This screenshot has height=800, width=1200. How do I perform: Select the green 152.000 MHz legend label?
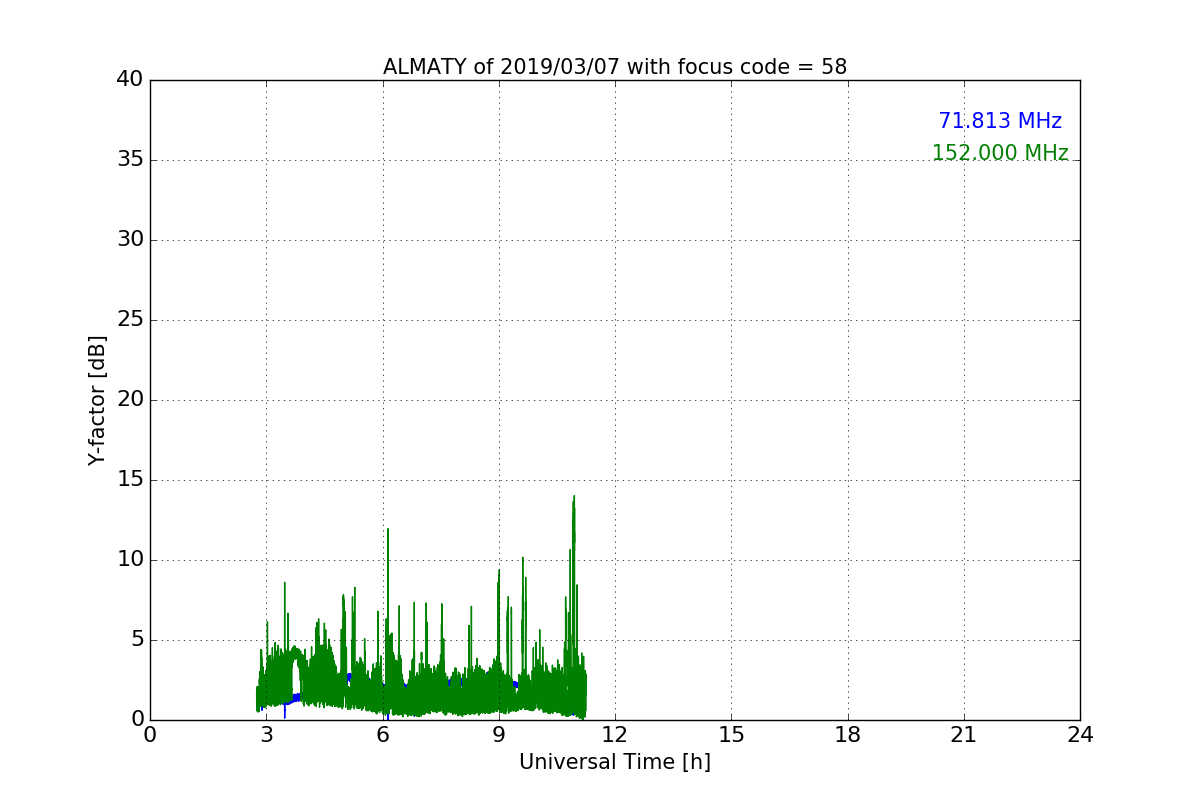click(x=1000, y=153)
